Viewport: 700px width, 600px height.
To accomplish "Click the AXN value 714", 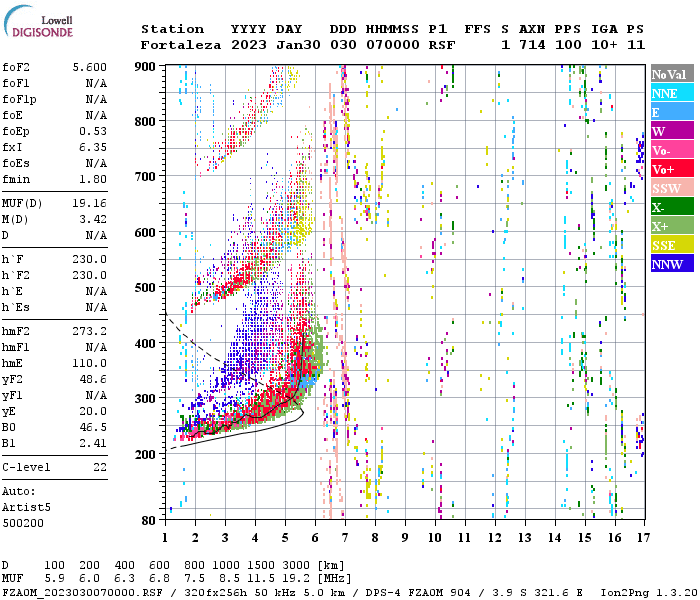I will click(x=532, y=45).
